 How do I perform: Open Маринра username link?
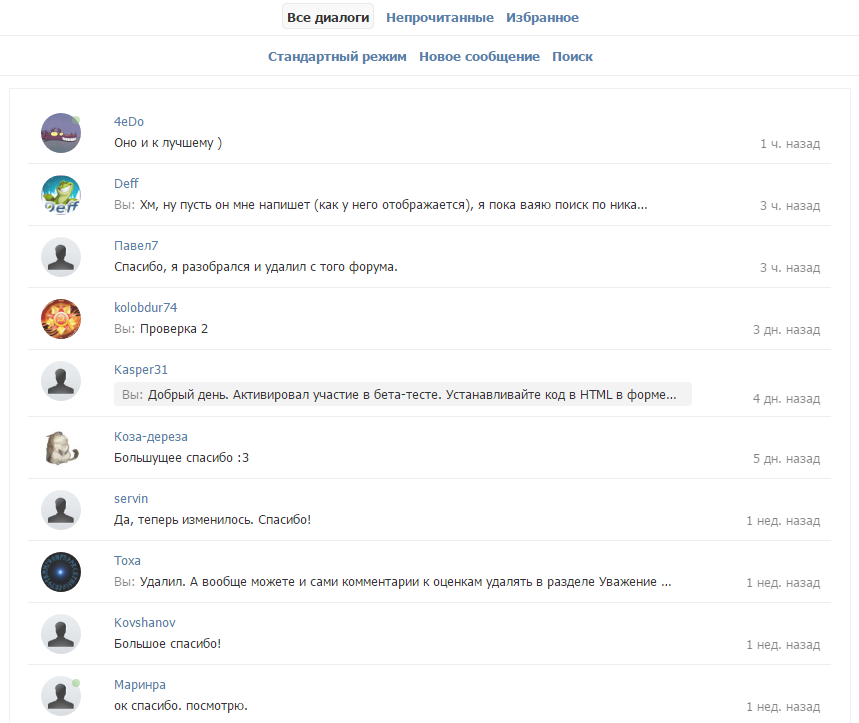tap(140, 685)
